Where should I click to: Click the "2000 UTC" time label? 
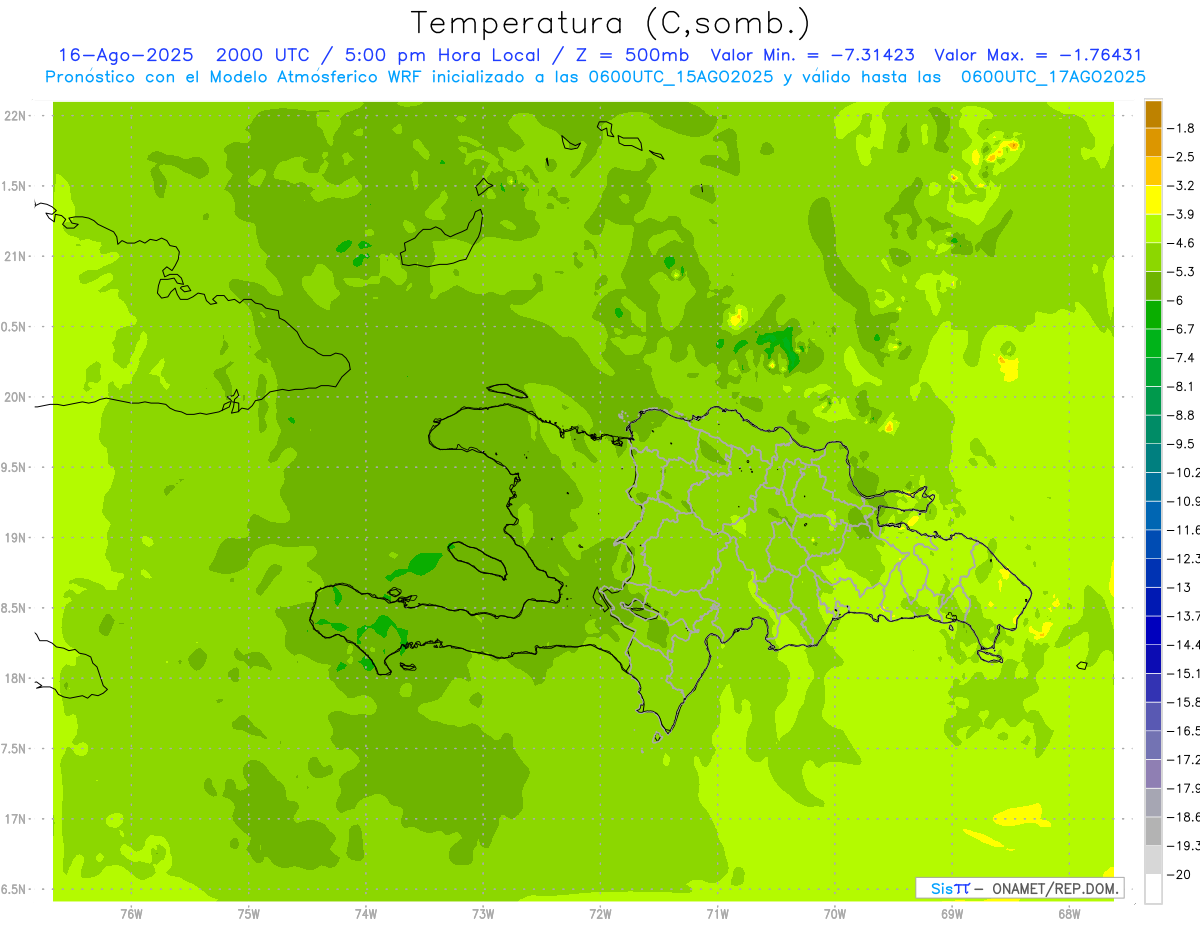pyautogui.click(x=263, y=56)
